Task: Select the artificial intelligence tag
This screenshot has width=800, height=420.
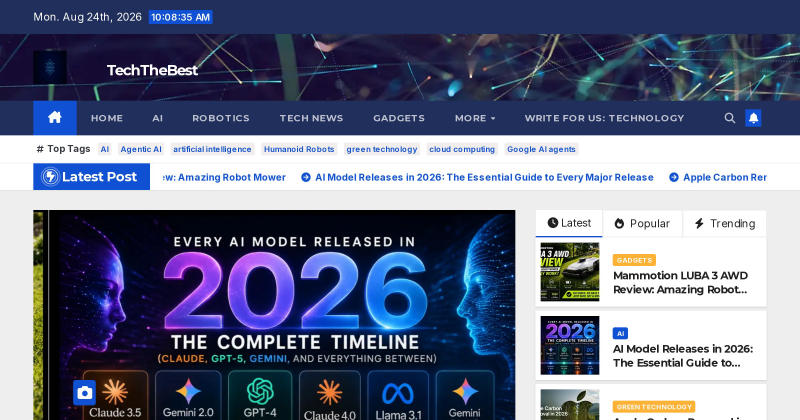Action: click(212, 149)
